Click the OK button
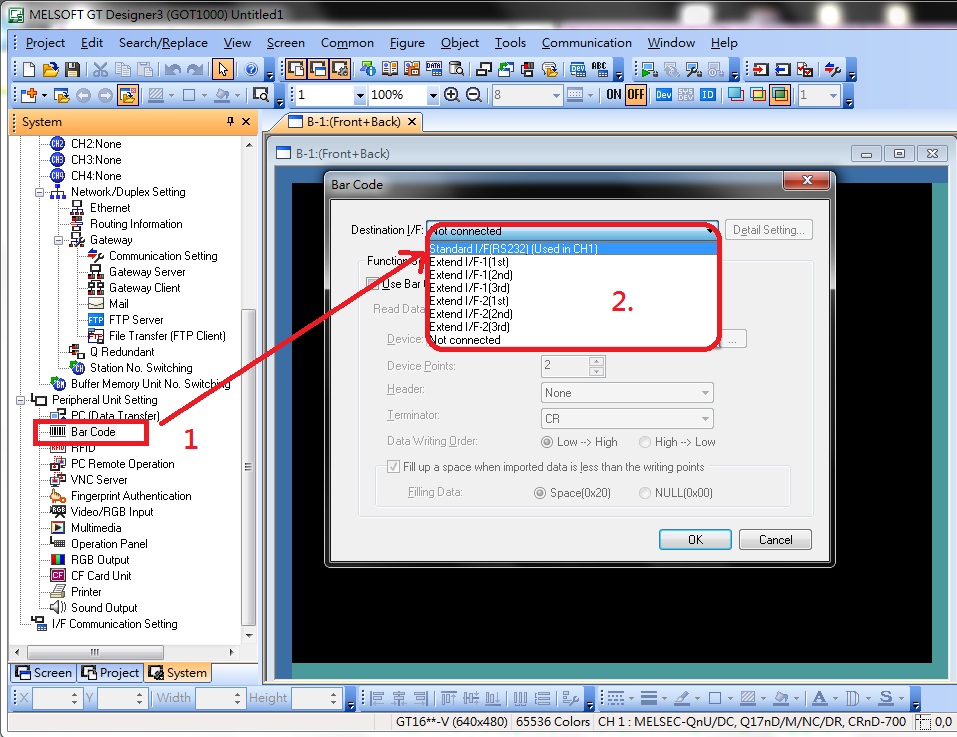The height and width of the screenshot is (737, 957). click(695, 539)
